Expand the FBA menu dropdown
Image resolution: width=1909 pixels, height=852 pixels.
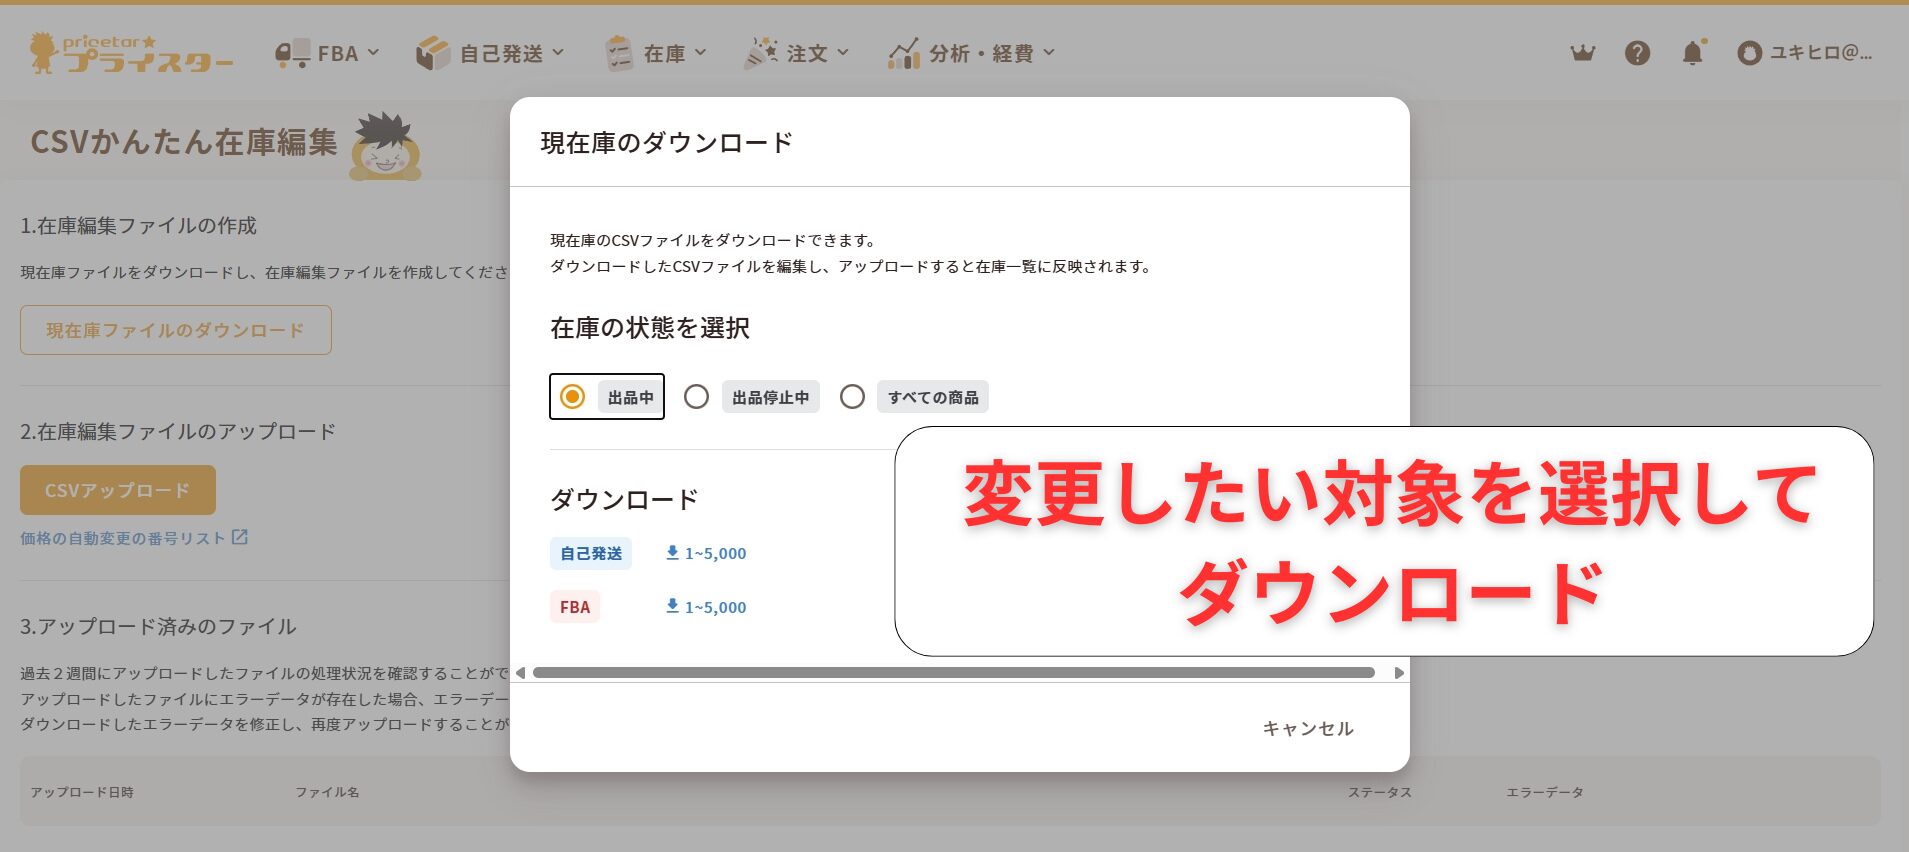coord(328,53)
